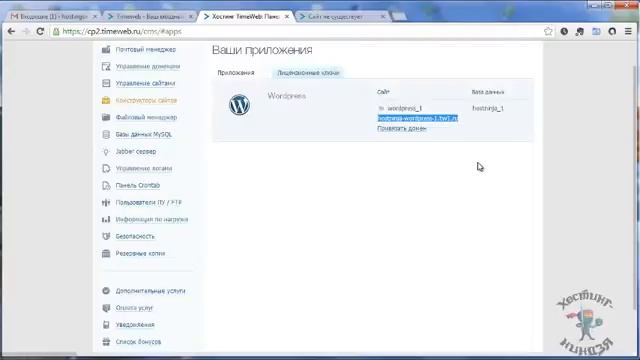Viewport: 640px width, 360px height.
Task: Click the Список бонусов gift icon
Action: (x=106, y=342)
